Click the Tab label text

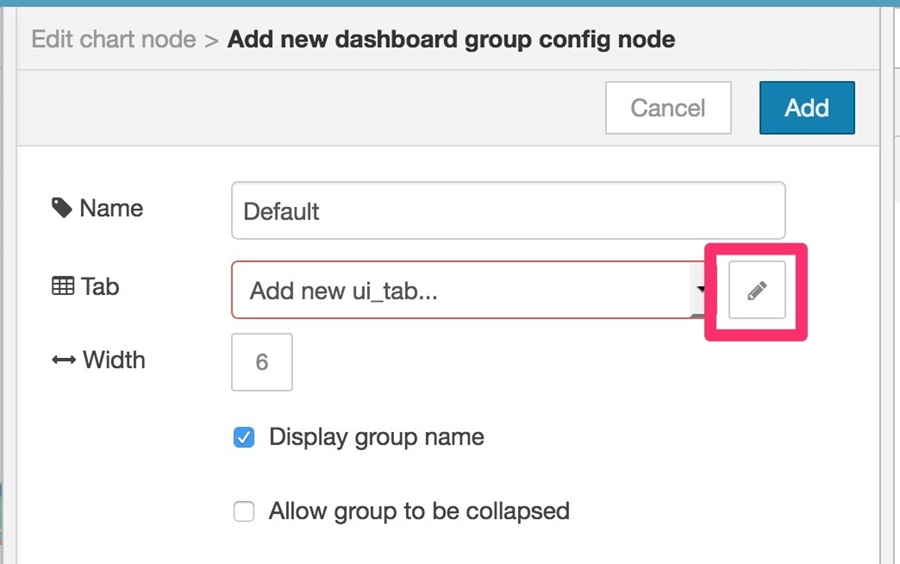point(100,286)
